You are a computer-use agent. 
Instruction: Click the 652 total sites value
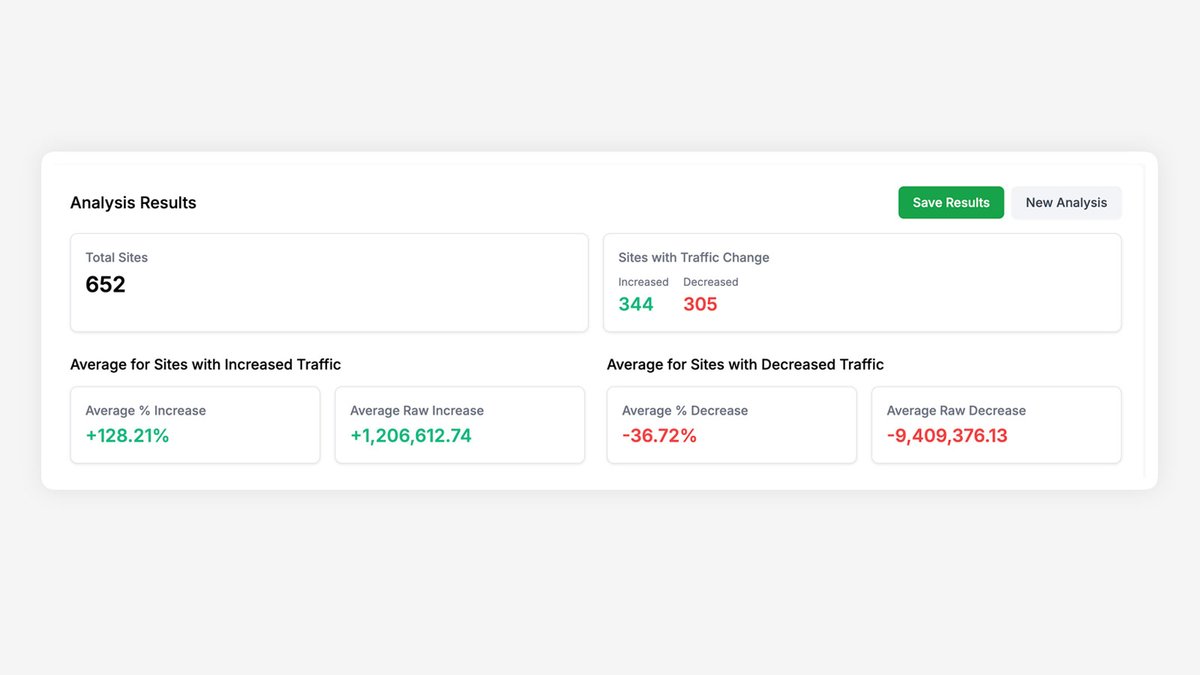tap(105, 284)
